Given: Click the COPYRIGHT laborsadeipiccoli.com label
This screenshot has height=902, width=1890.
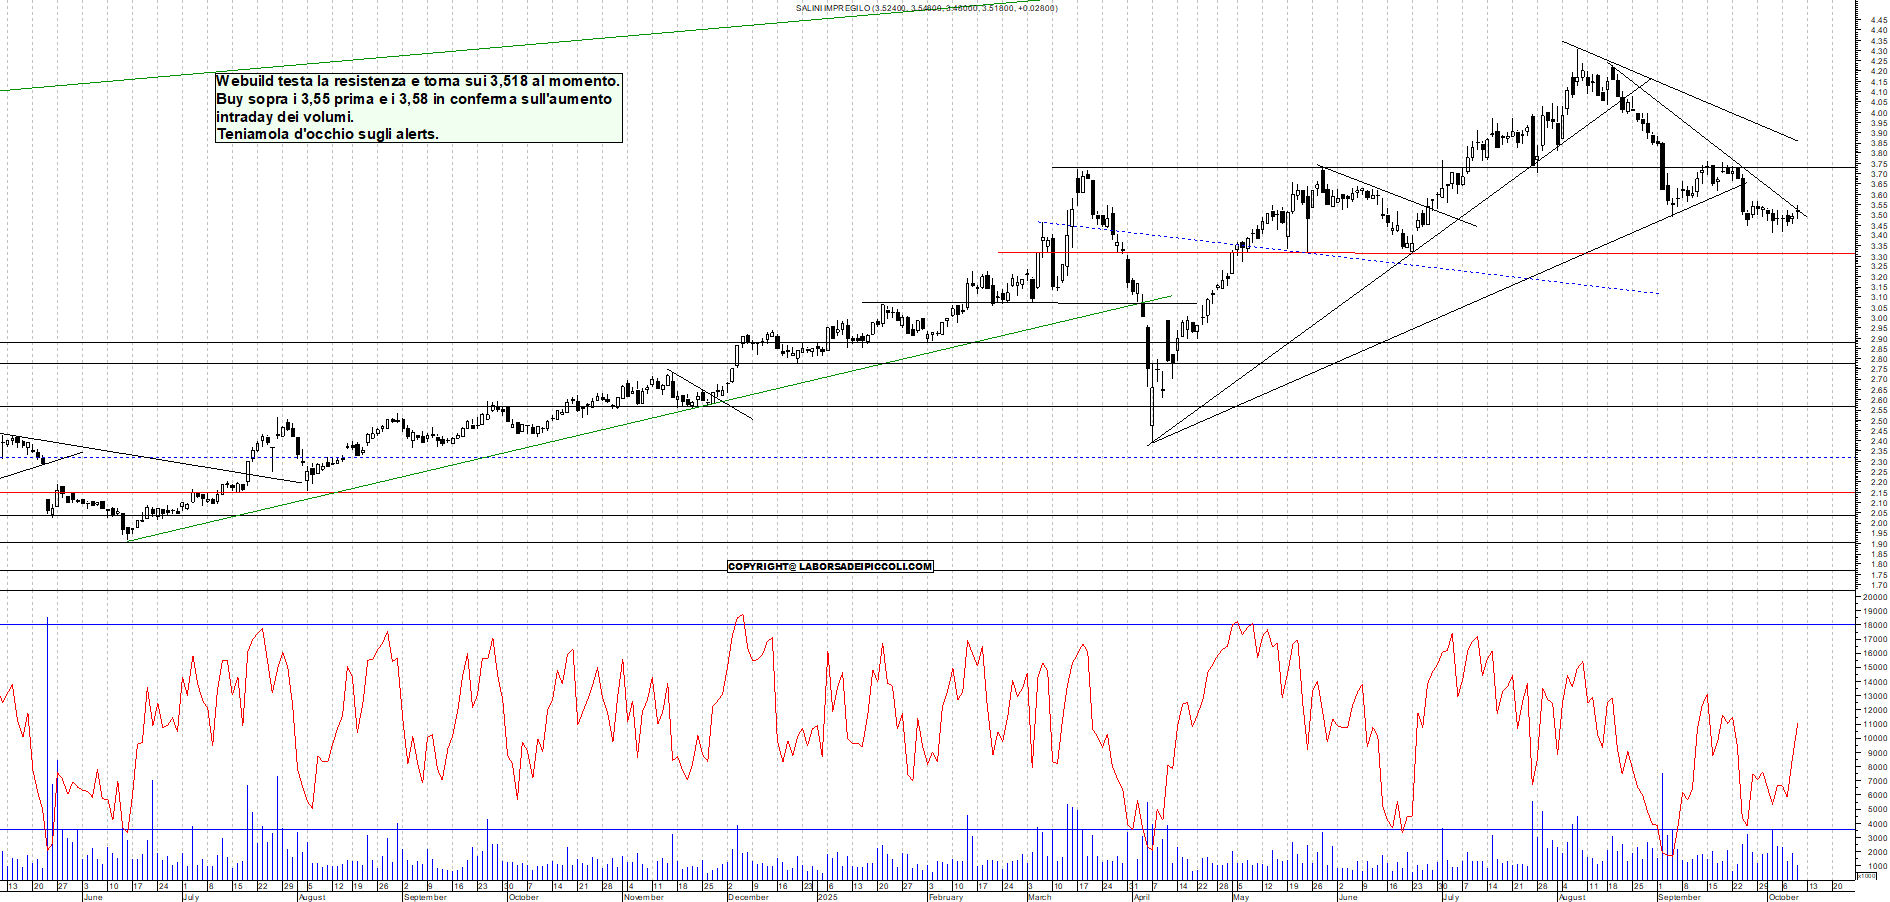Looking at the screenshot, I should [x=830, y=567].
